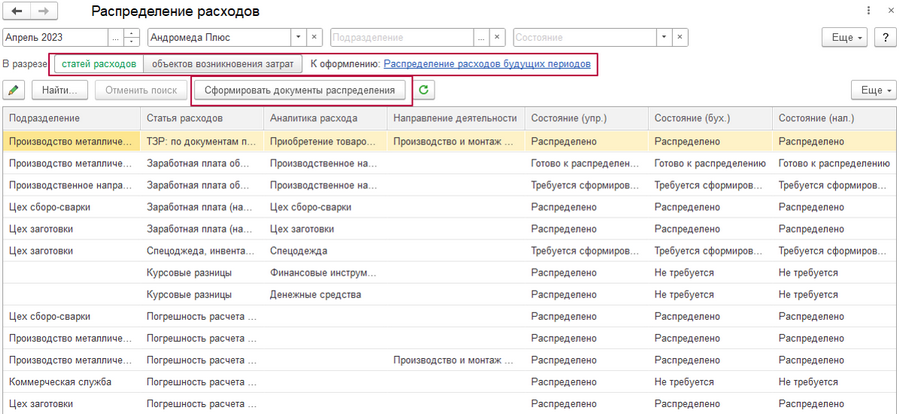Screen dimensions: 900x414
Task: Open period selection next to Апрель 2023
Action: 116,37
